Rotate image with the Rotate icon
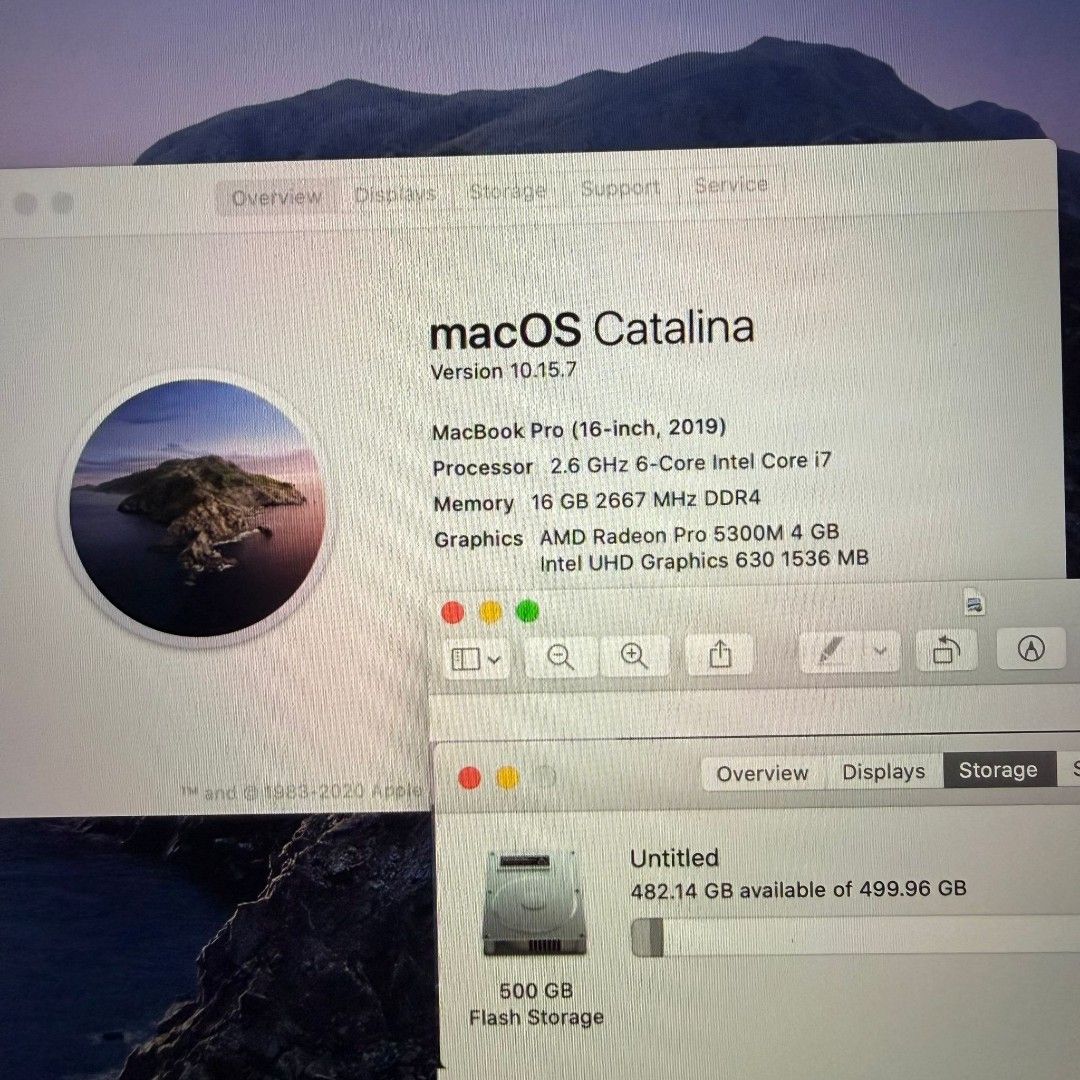This screenshot has width=1080, height=1080. tap(946, 650)
